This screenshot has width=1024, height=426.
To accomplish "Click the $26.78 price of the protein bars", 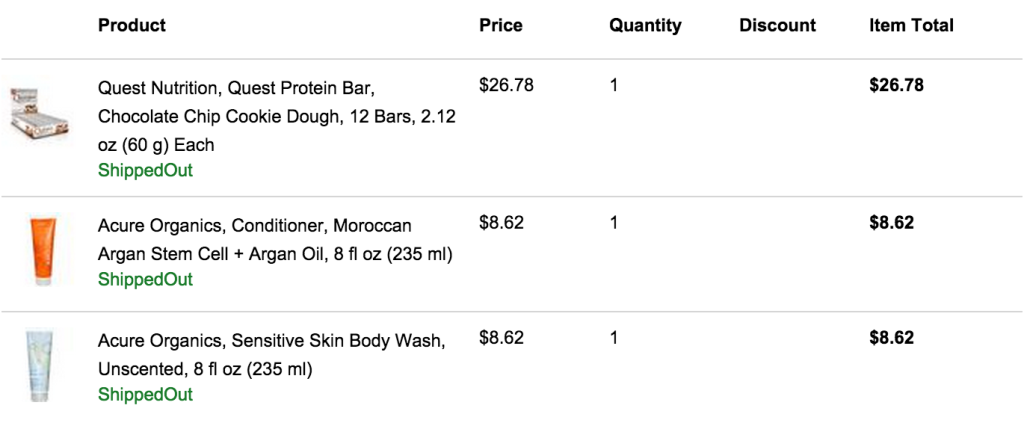I will click(506, 86).
